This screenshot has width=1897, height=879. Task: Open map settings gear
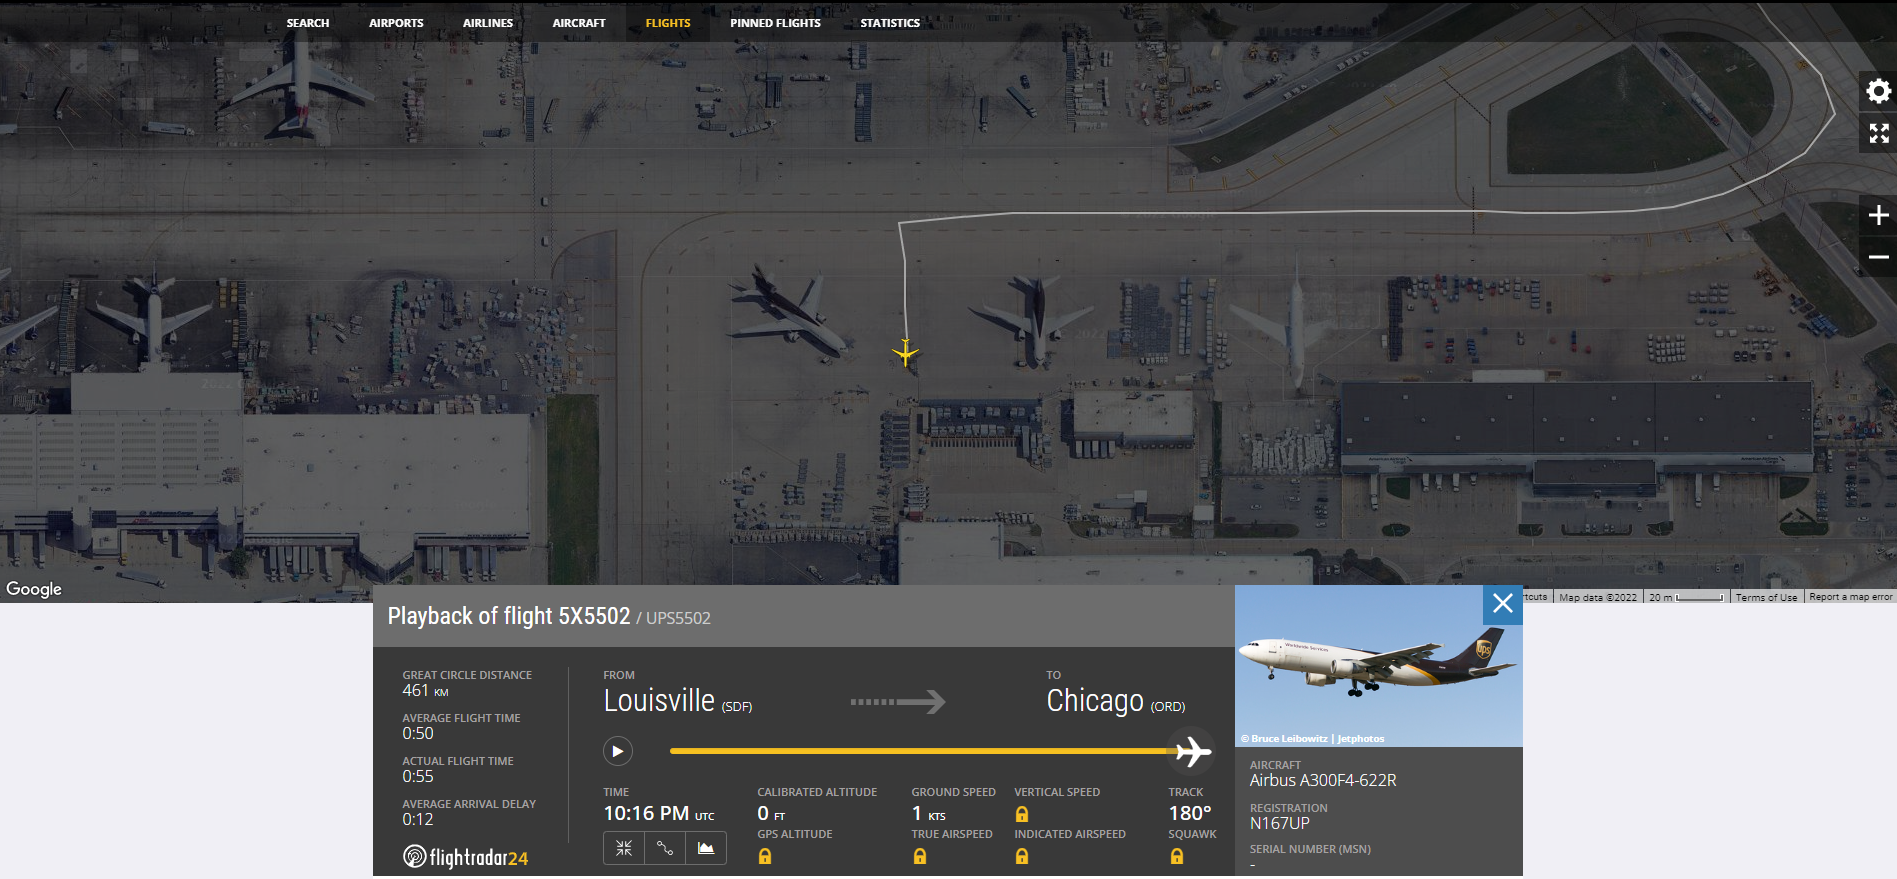point(1879,91)
